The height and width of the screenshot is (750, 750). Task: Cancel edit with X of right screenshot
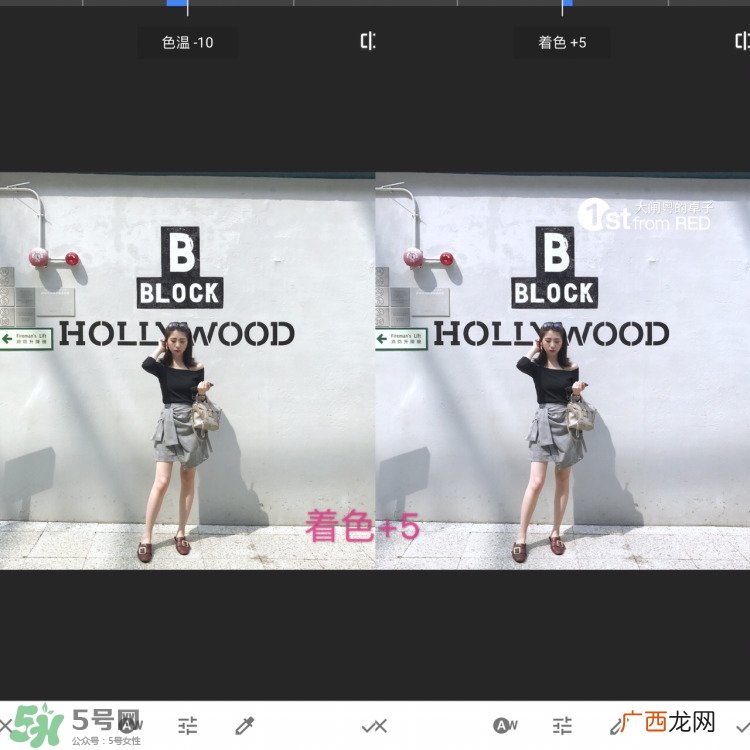point(380,727)
